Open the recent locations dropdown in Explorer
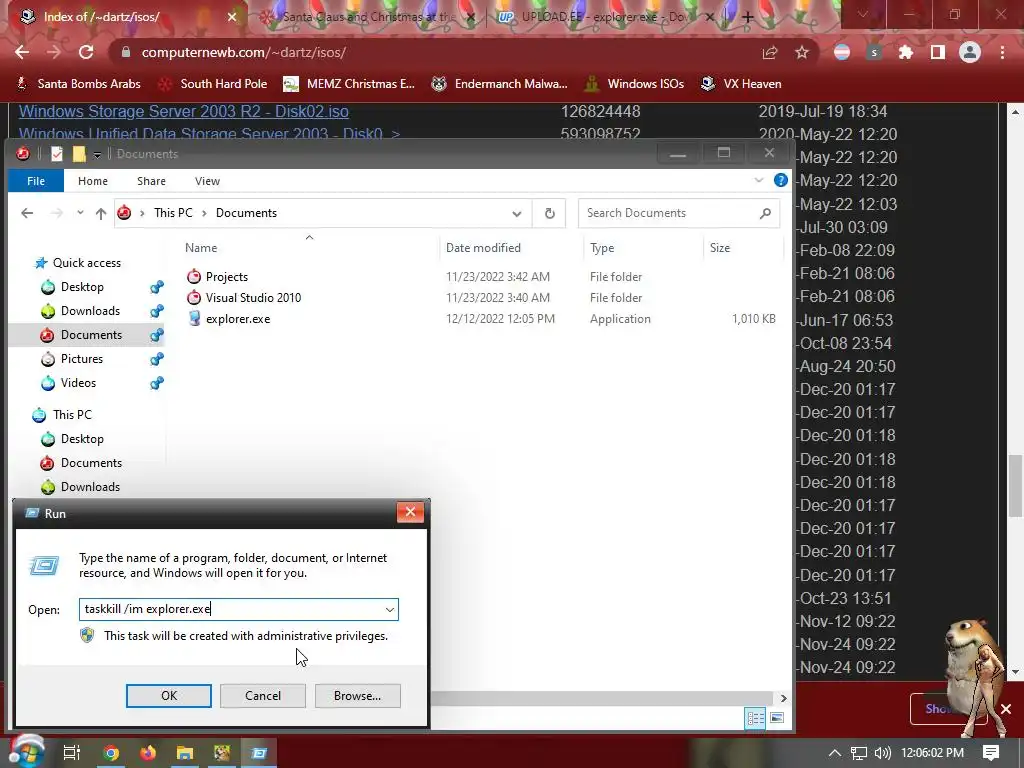This screenshot has width=1024, height=768. click(80, 213)
